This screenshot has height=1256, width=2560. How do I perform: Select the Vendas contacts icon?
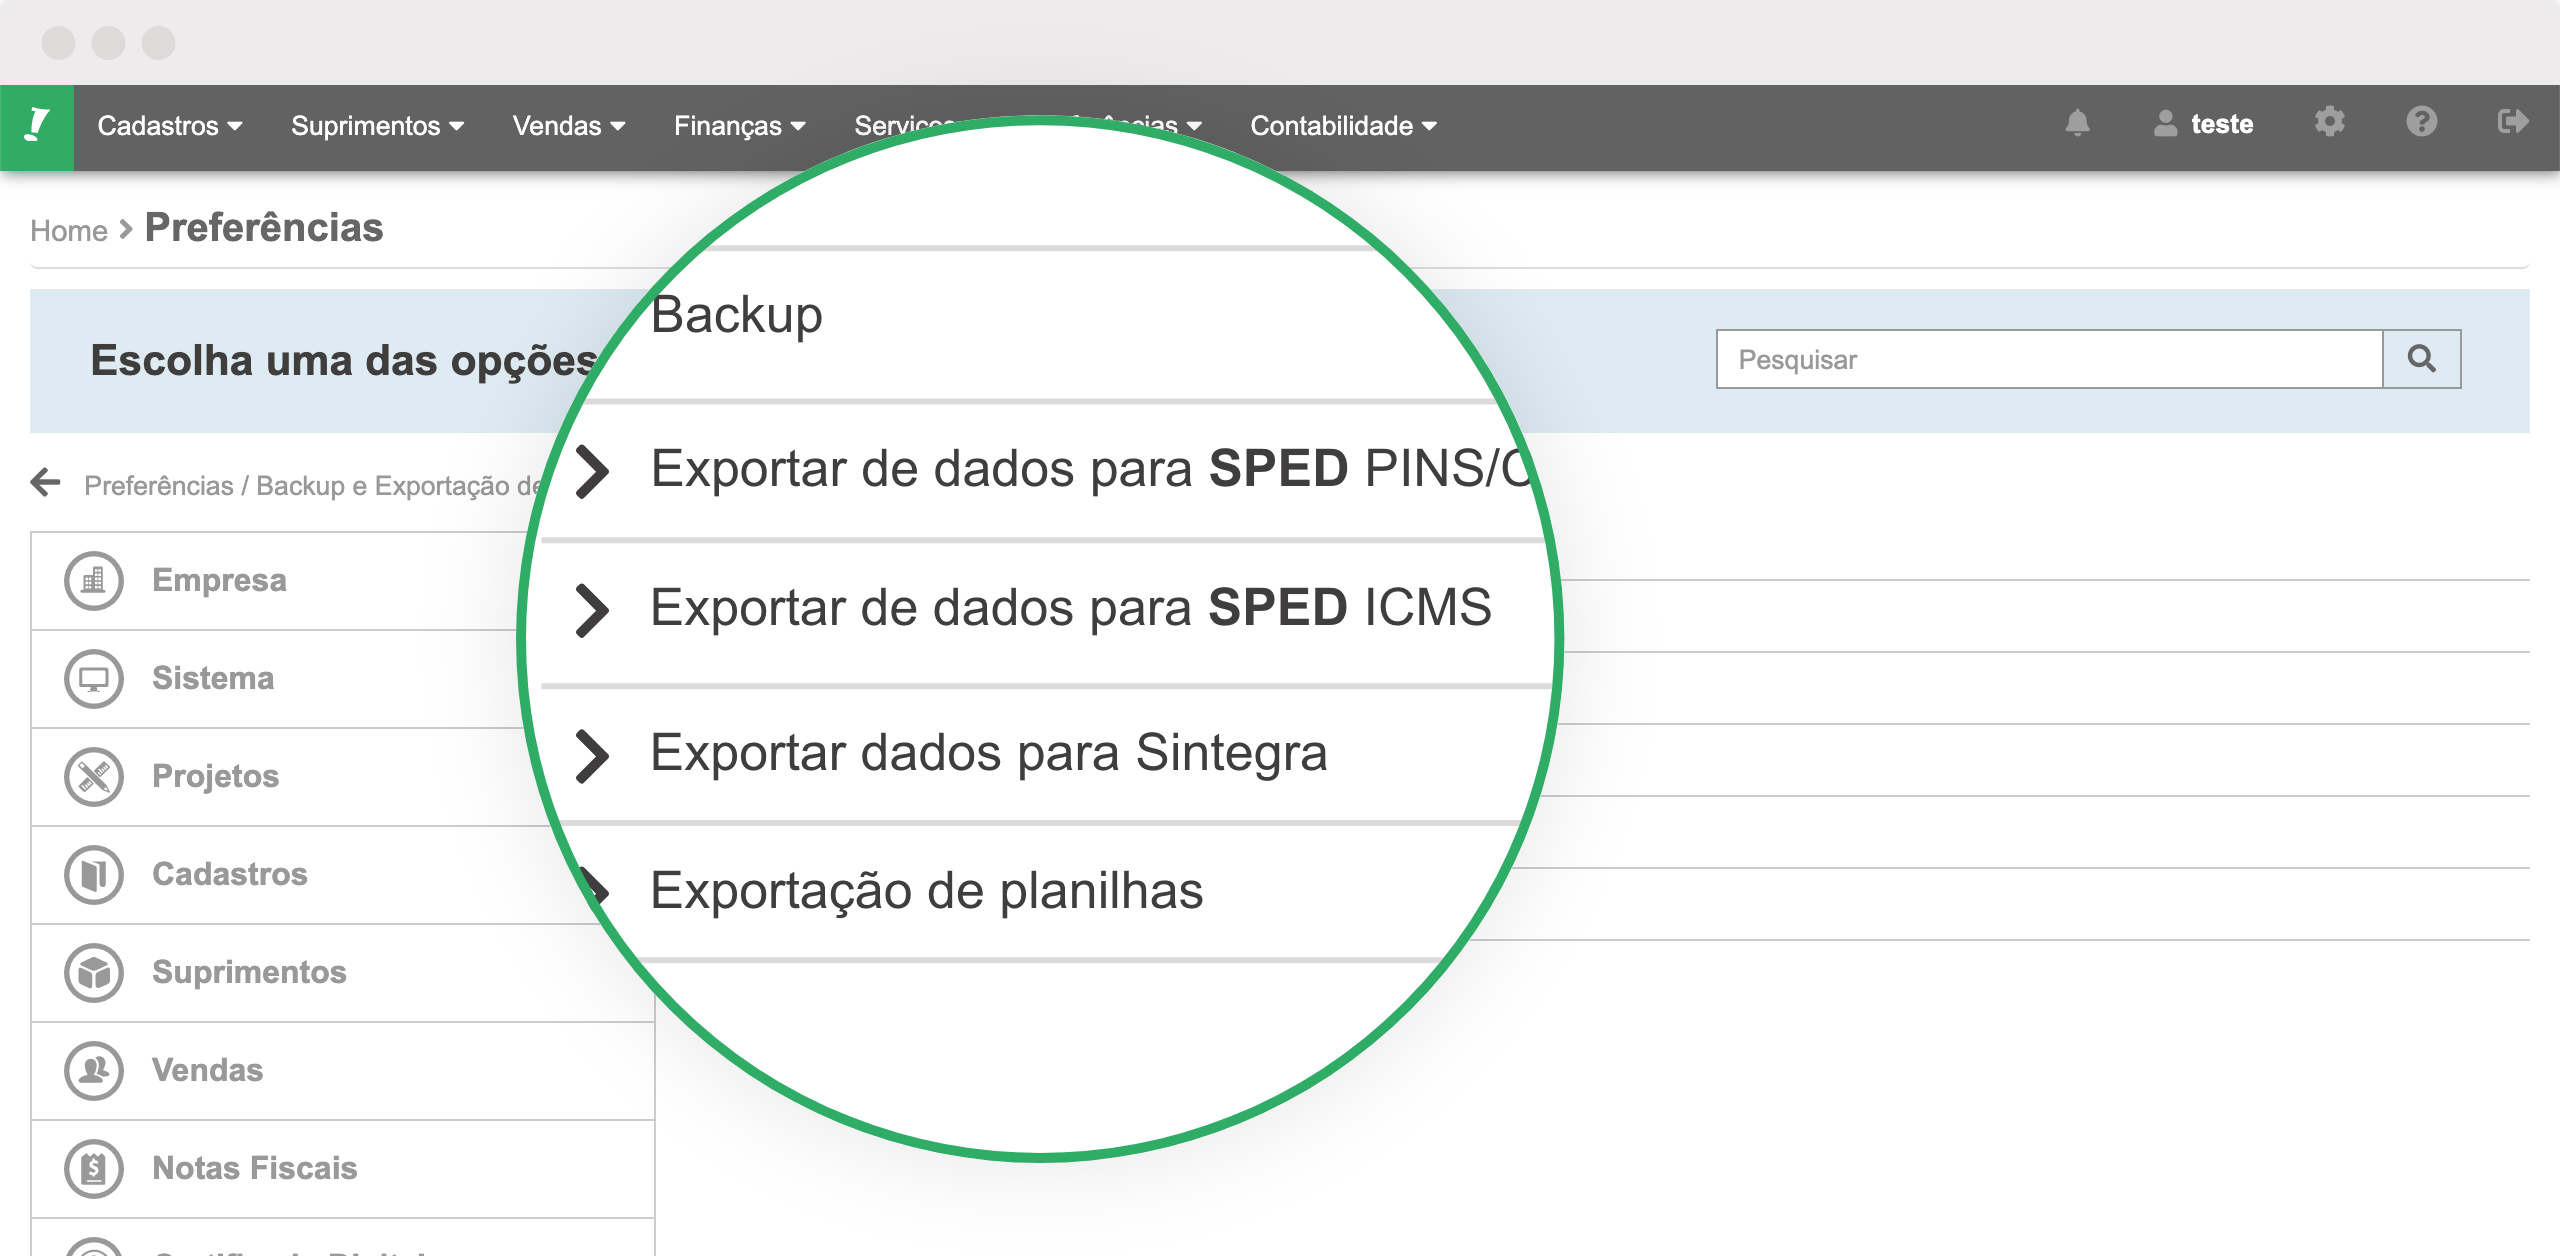click(x=94, y=1069)
